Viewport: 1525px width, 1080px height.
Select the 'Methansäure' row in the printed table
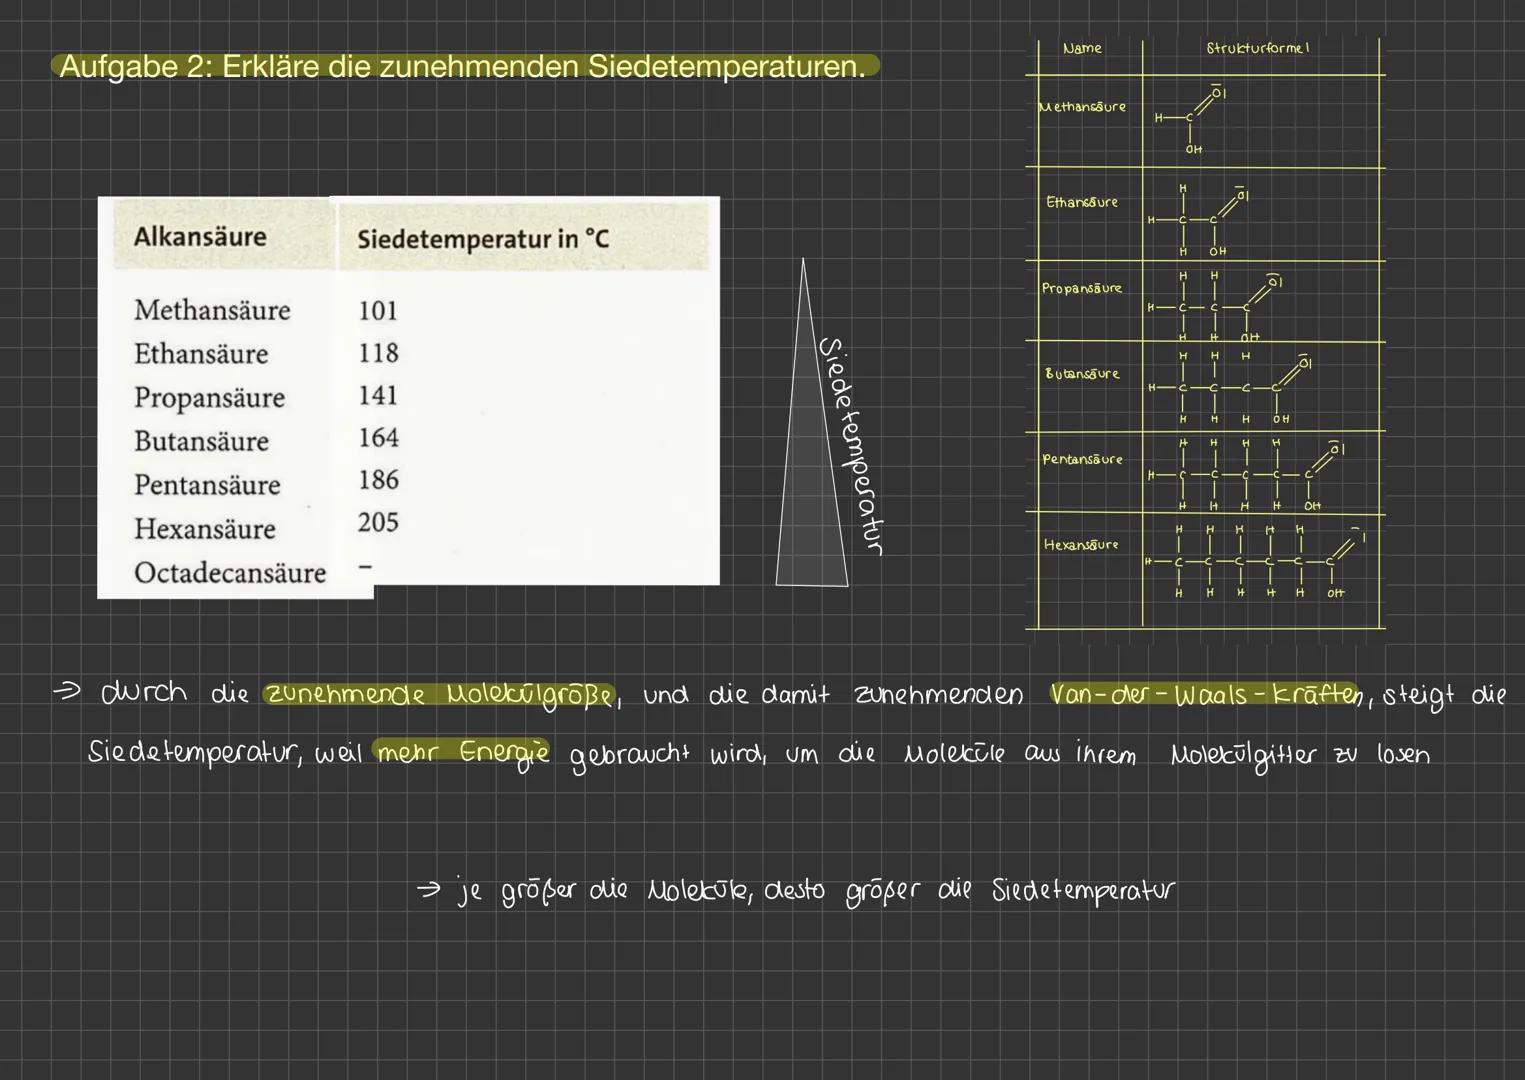pos(212,310)
